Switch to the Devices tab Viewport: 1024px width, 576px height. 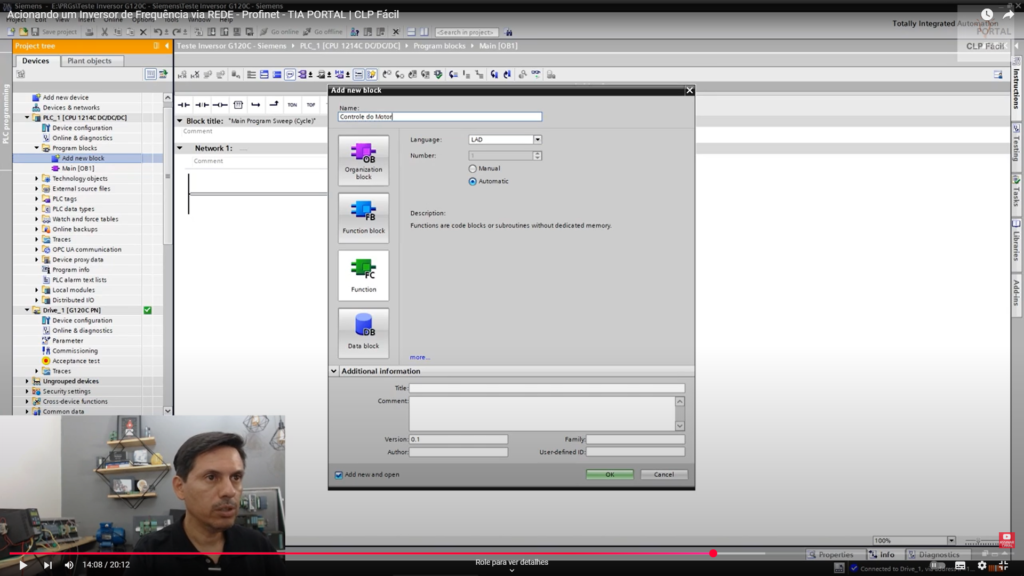click(x=35, y=61)
